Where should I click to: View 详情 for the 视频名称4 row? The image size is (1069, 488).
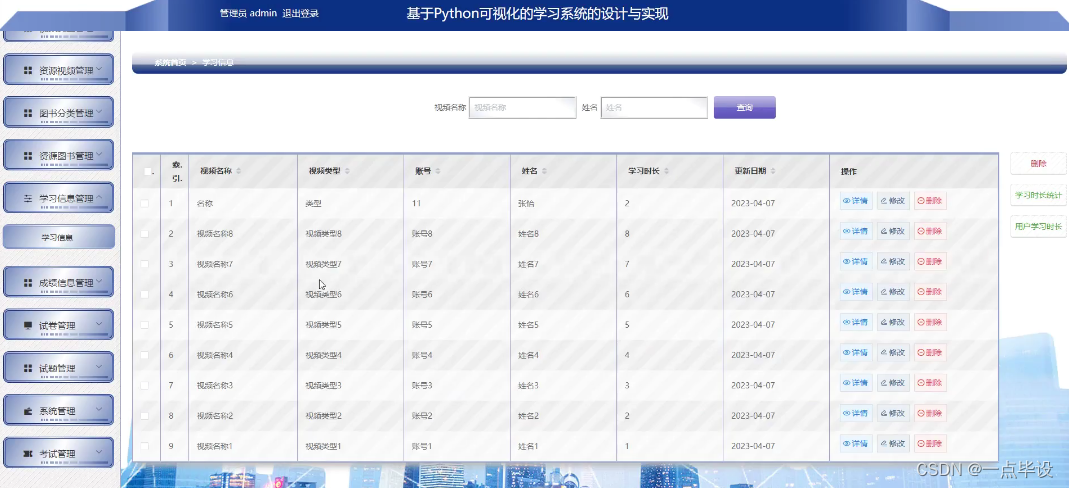pyautogui.click(x=856, y=352)
